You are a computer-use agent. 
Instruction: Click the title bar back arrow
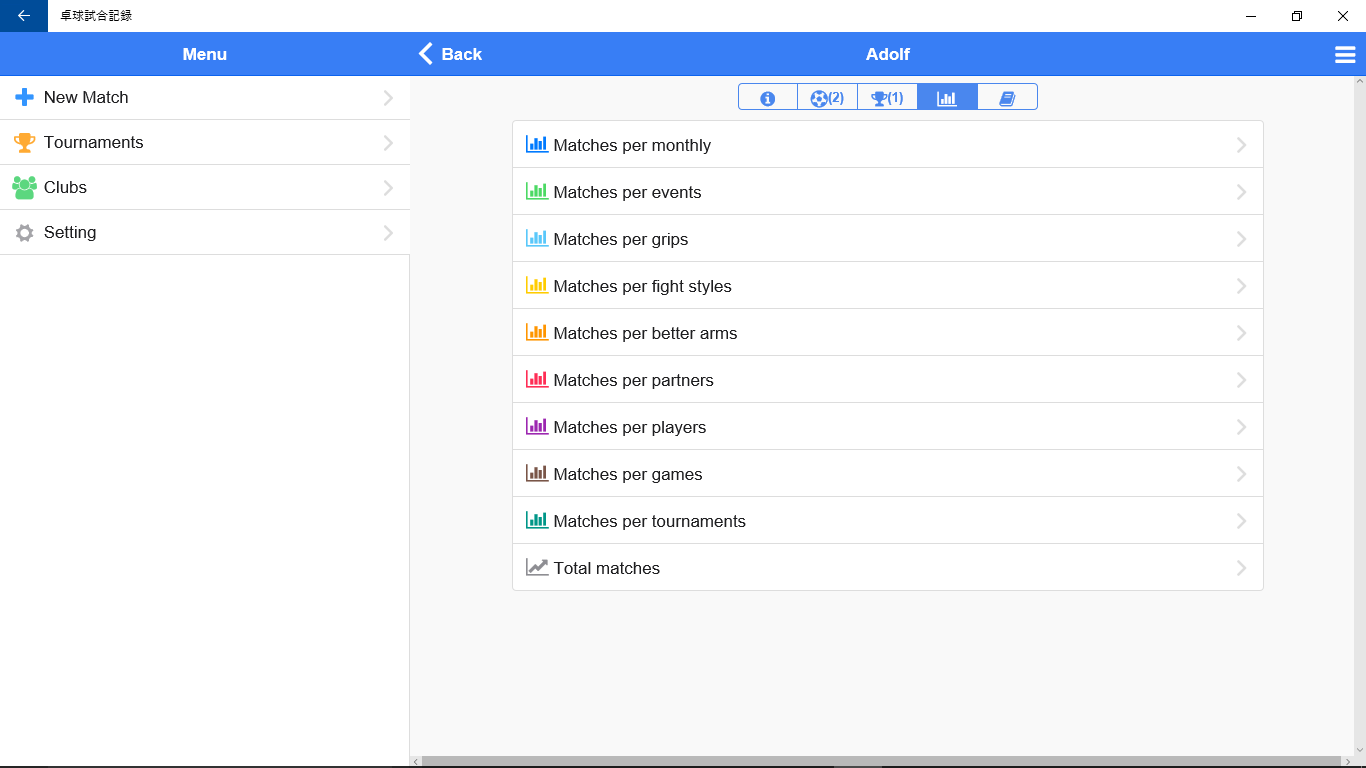pyautogui.click(x=24, y=16)
